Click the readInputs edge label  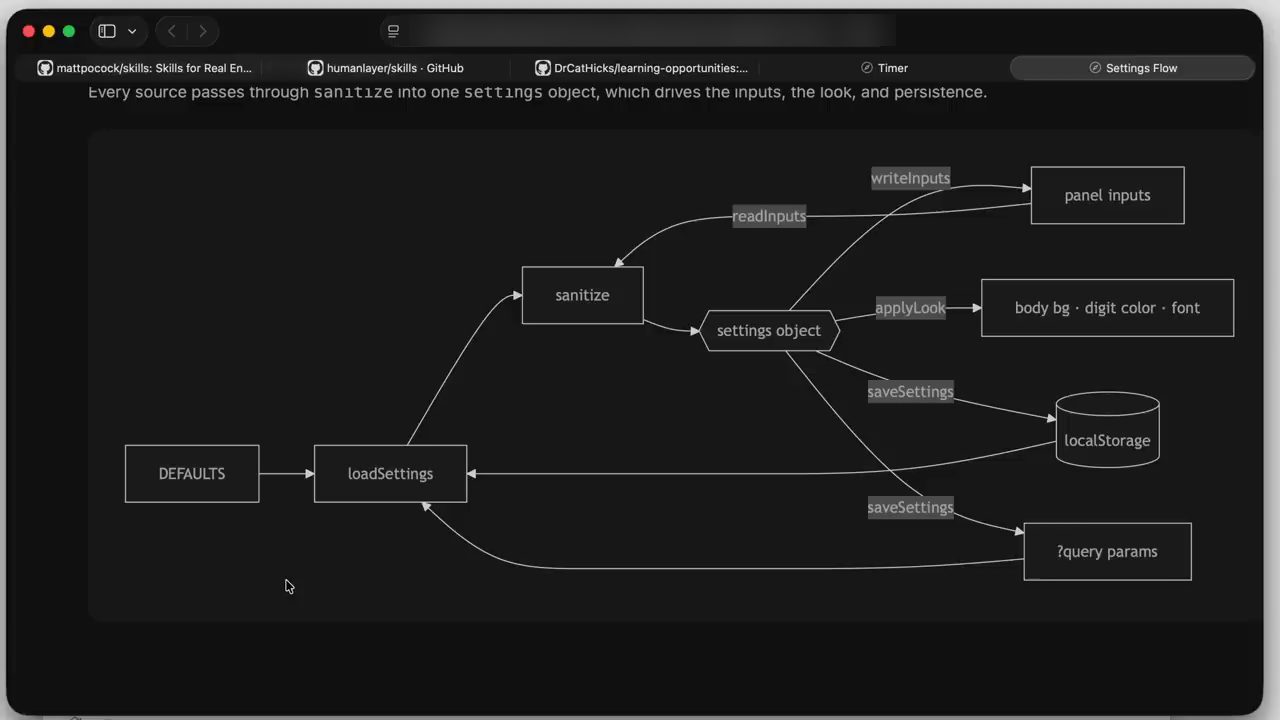(769, 216)
